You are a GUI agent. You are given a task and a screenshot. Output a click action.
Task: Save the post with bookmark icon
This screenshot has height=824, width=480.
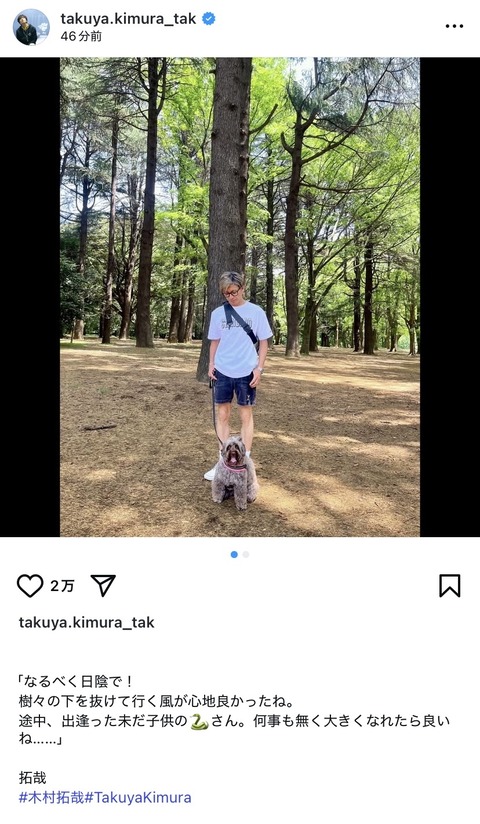[x=450, y=585]
